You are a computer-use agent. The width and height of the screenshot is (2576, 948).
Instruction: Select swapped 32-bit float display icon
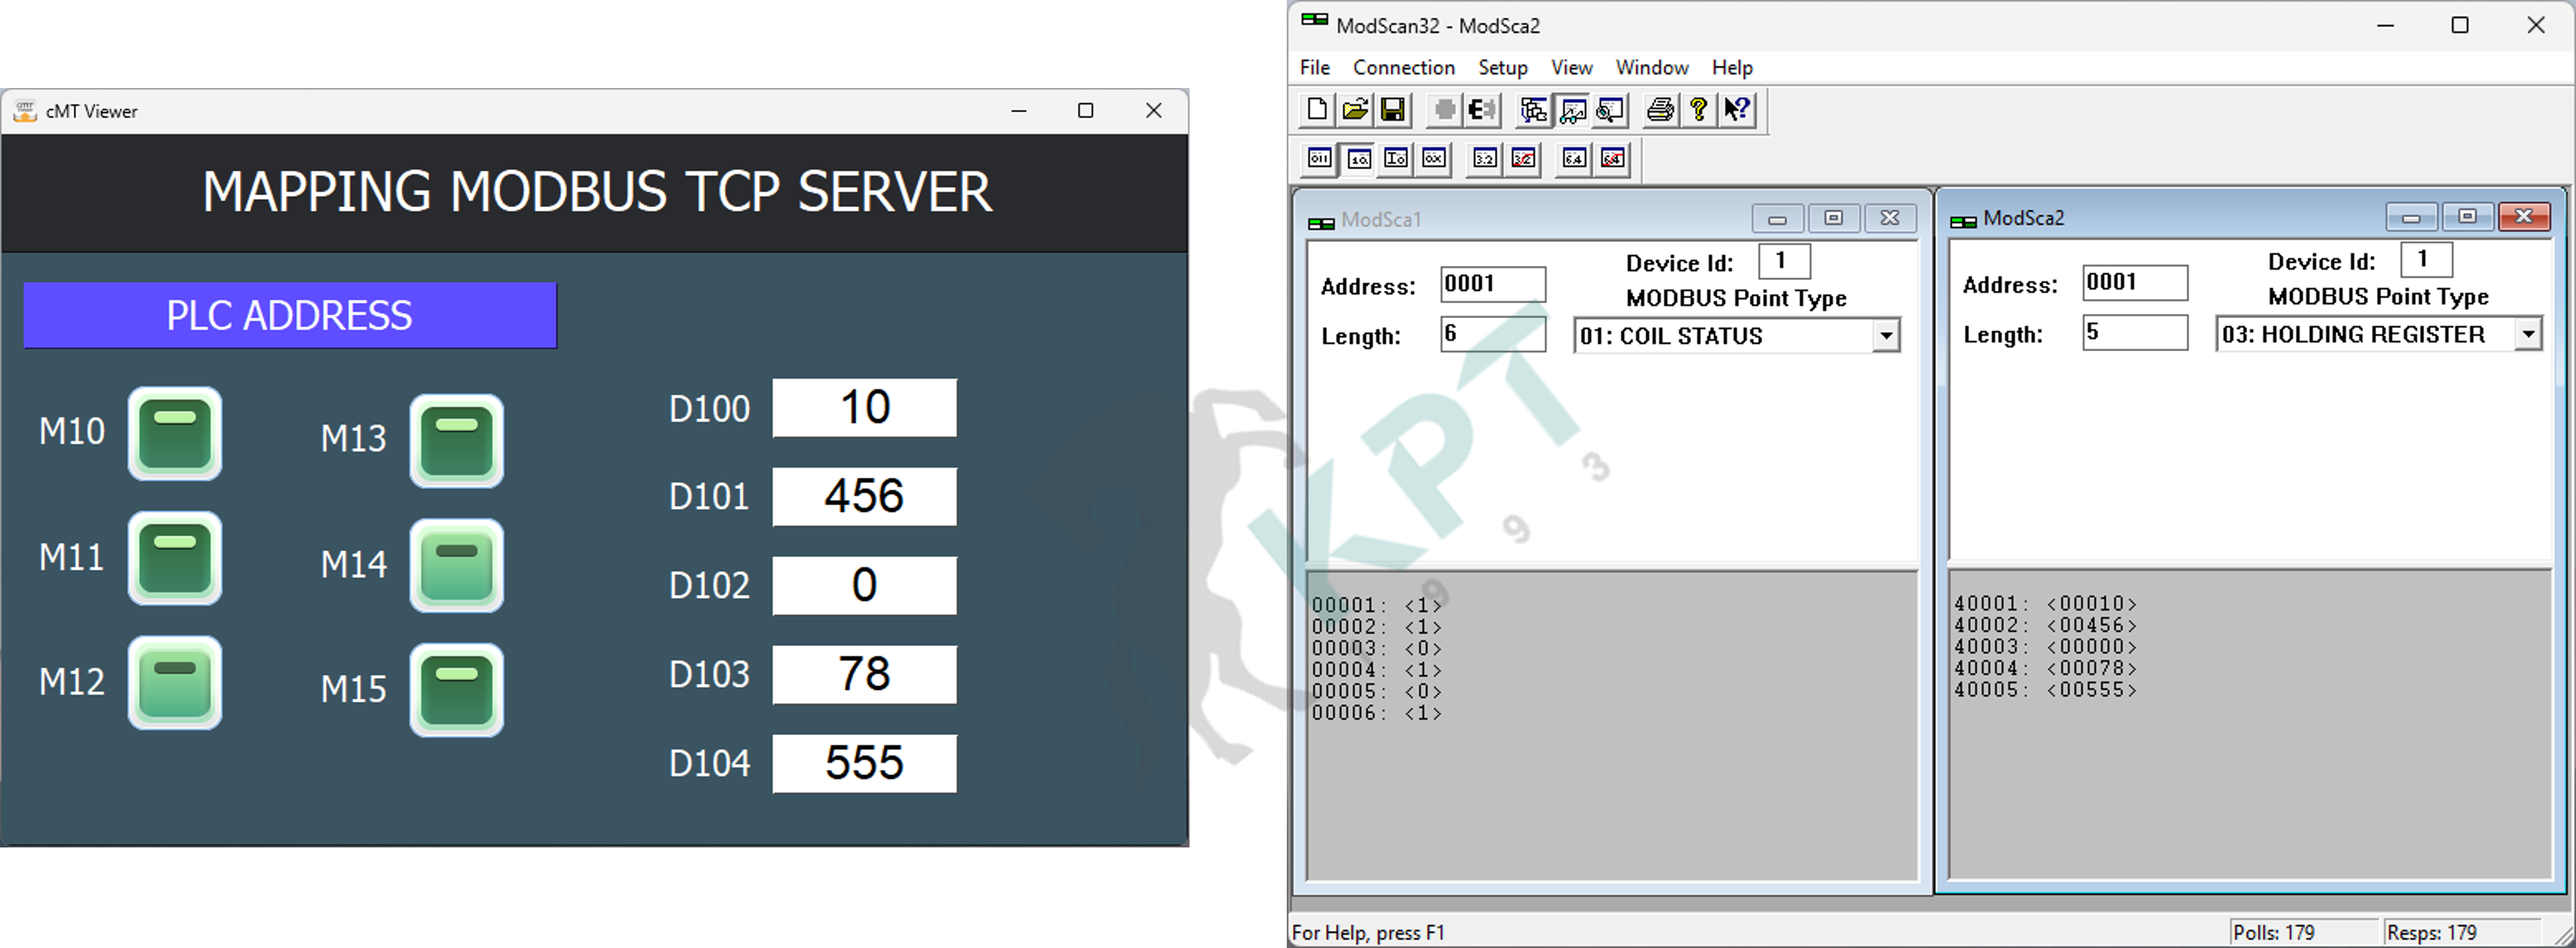[1523, 158]
